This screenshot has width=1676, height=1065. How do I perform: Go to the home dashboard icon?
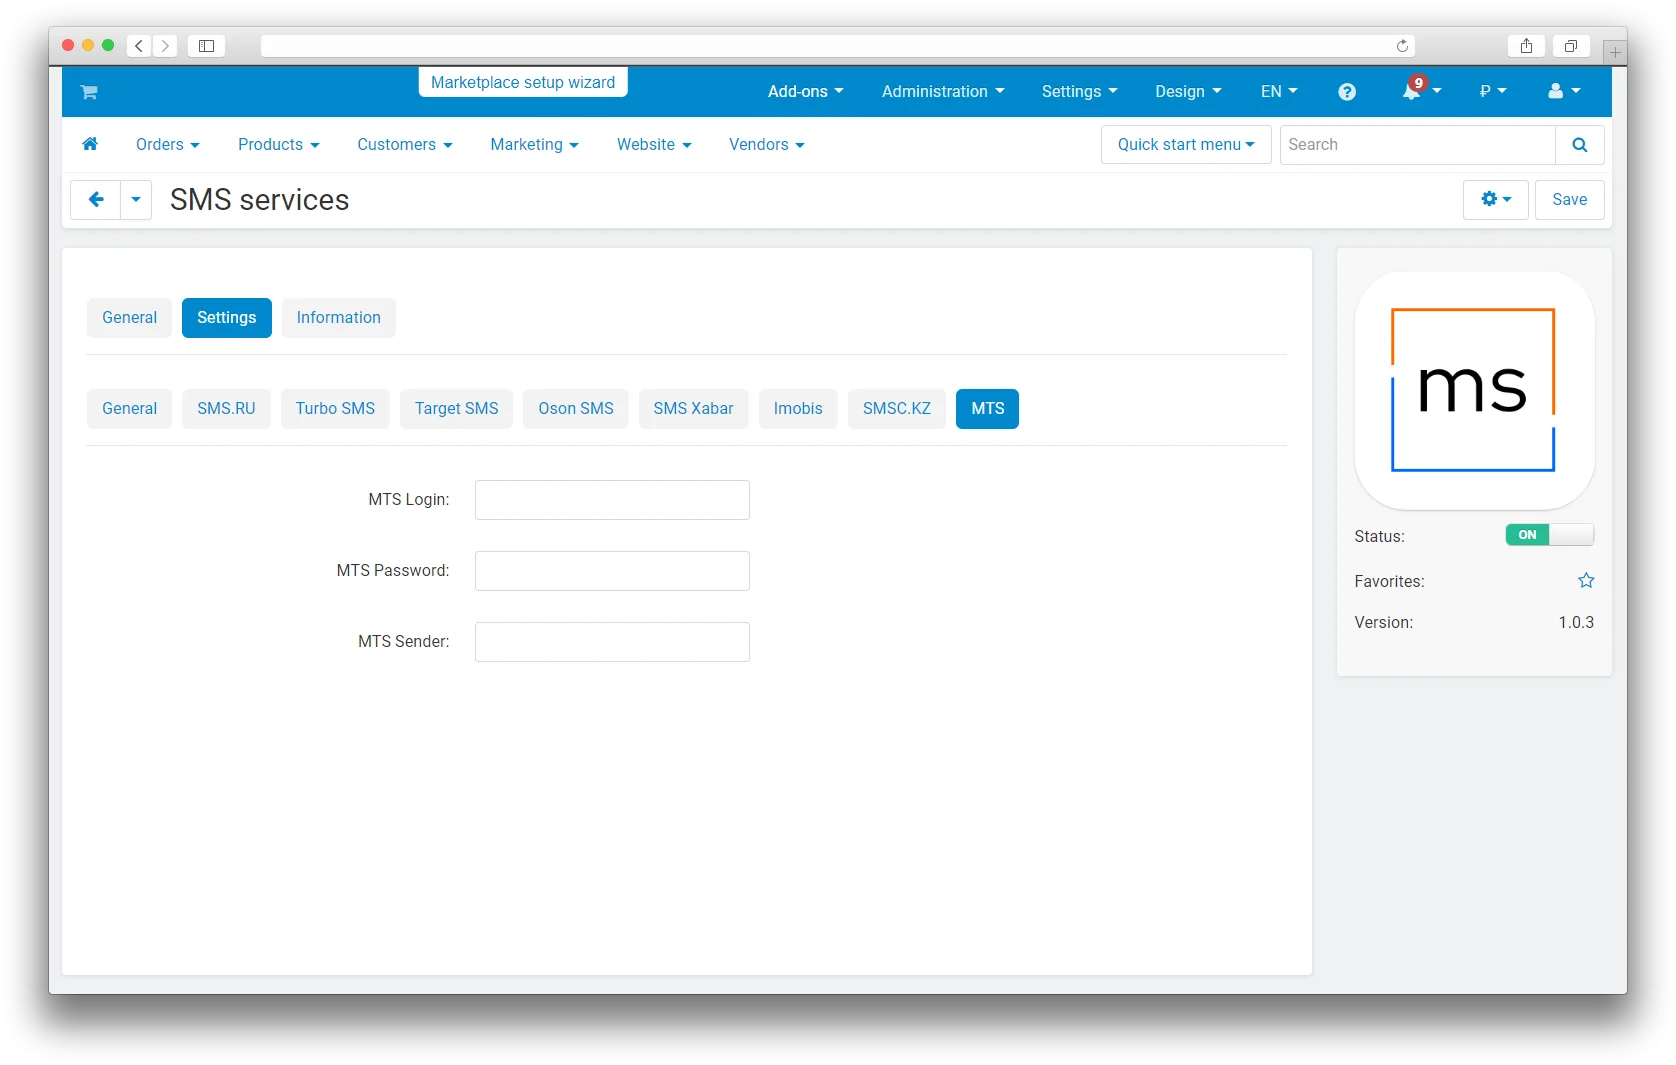(90, 144)
